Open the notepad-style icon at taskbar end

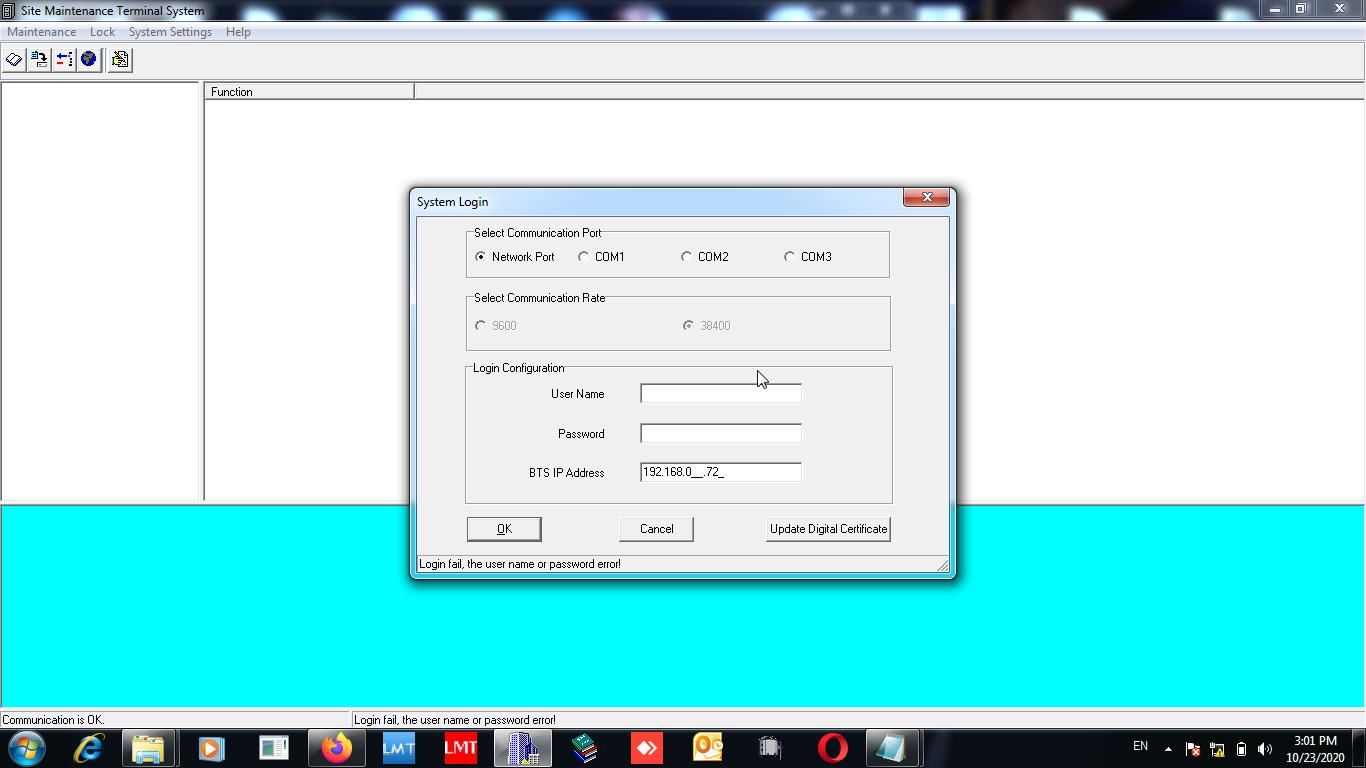point(890,748)
